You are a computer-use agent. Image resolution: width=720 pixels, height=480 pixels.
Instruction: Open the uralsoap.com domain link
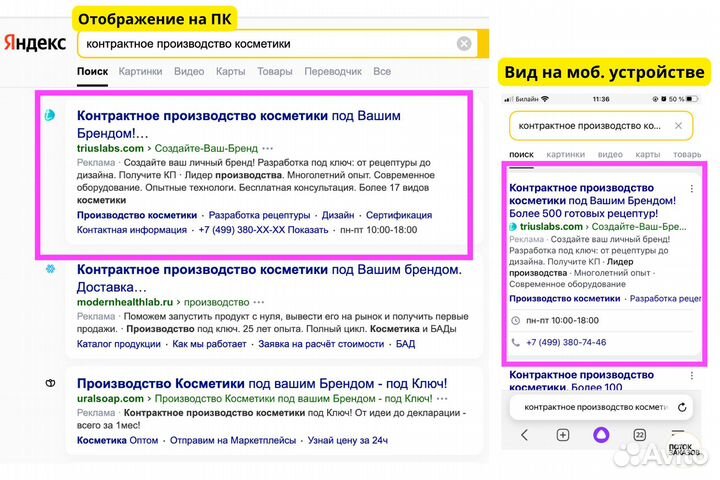[x=110, y=398]
